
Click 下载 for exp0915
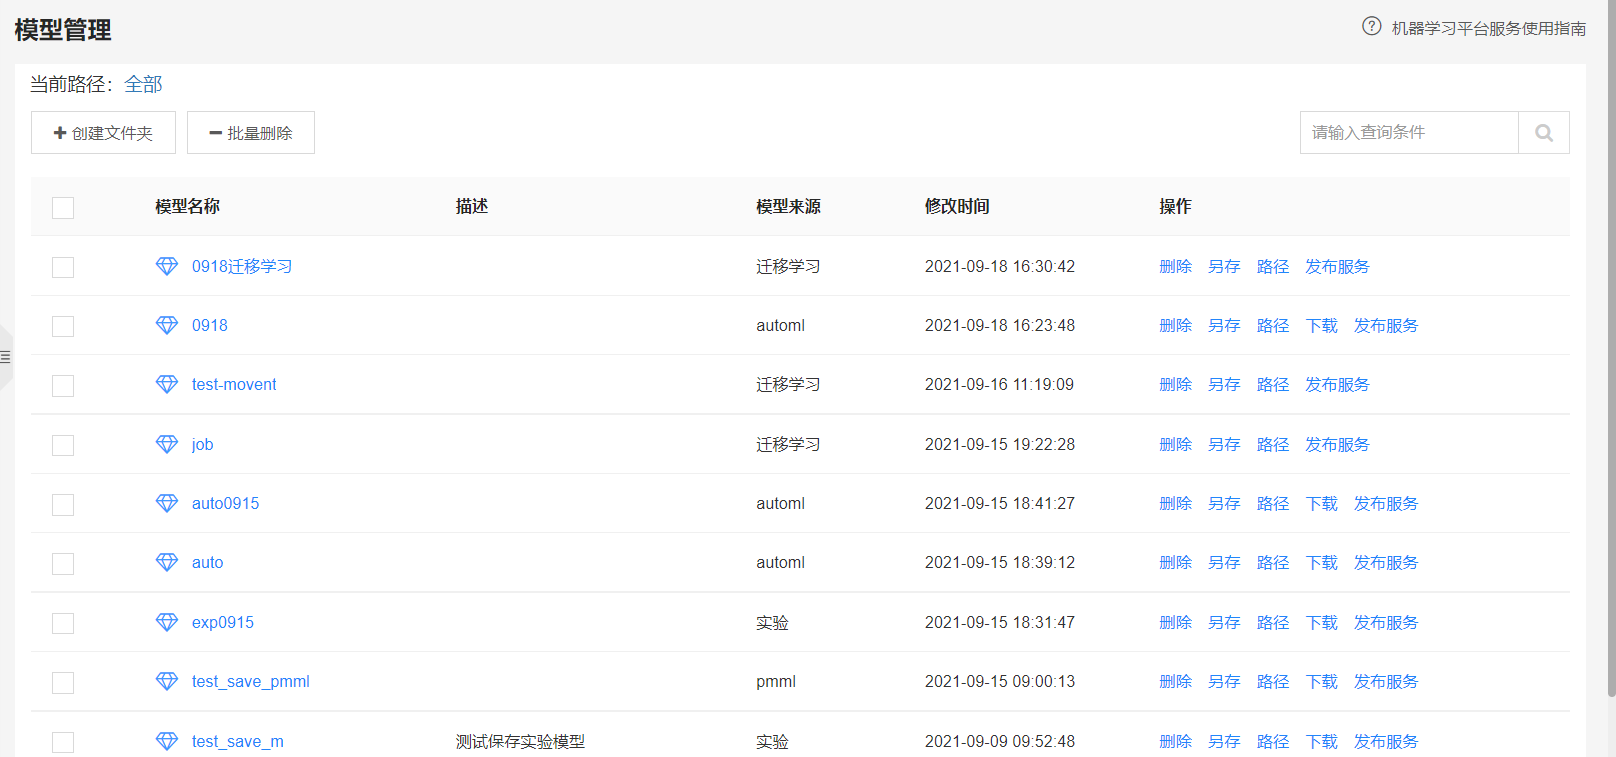coord(1322,622)
